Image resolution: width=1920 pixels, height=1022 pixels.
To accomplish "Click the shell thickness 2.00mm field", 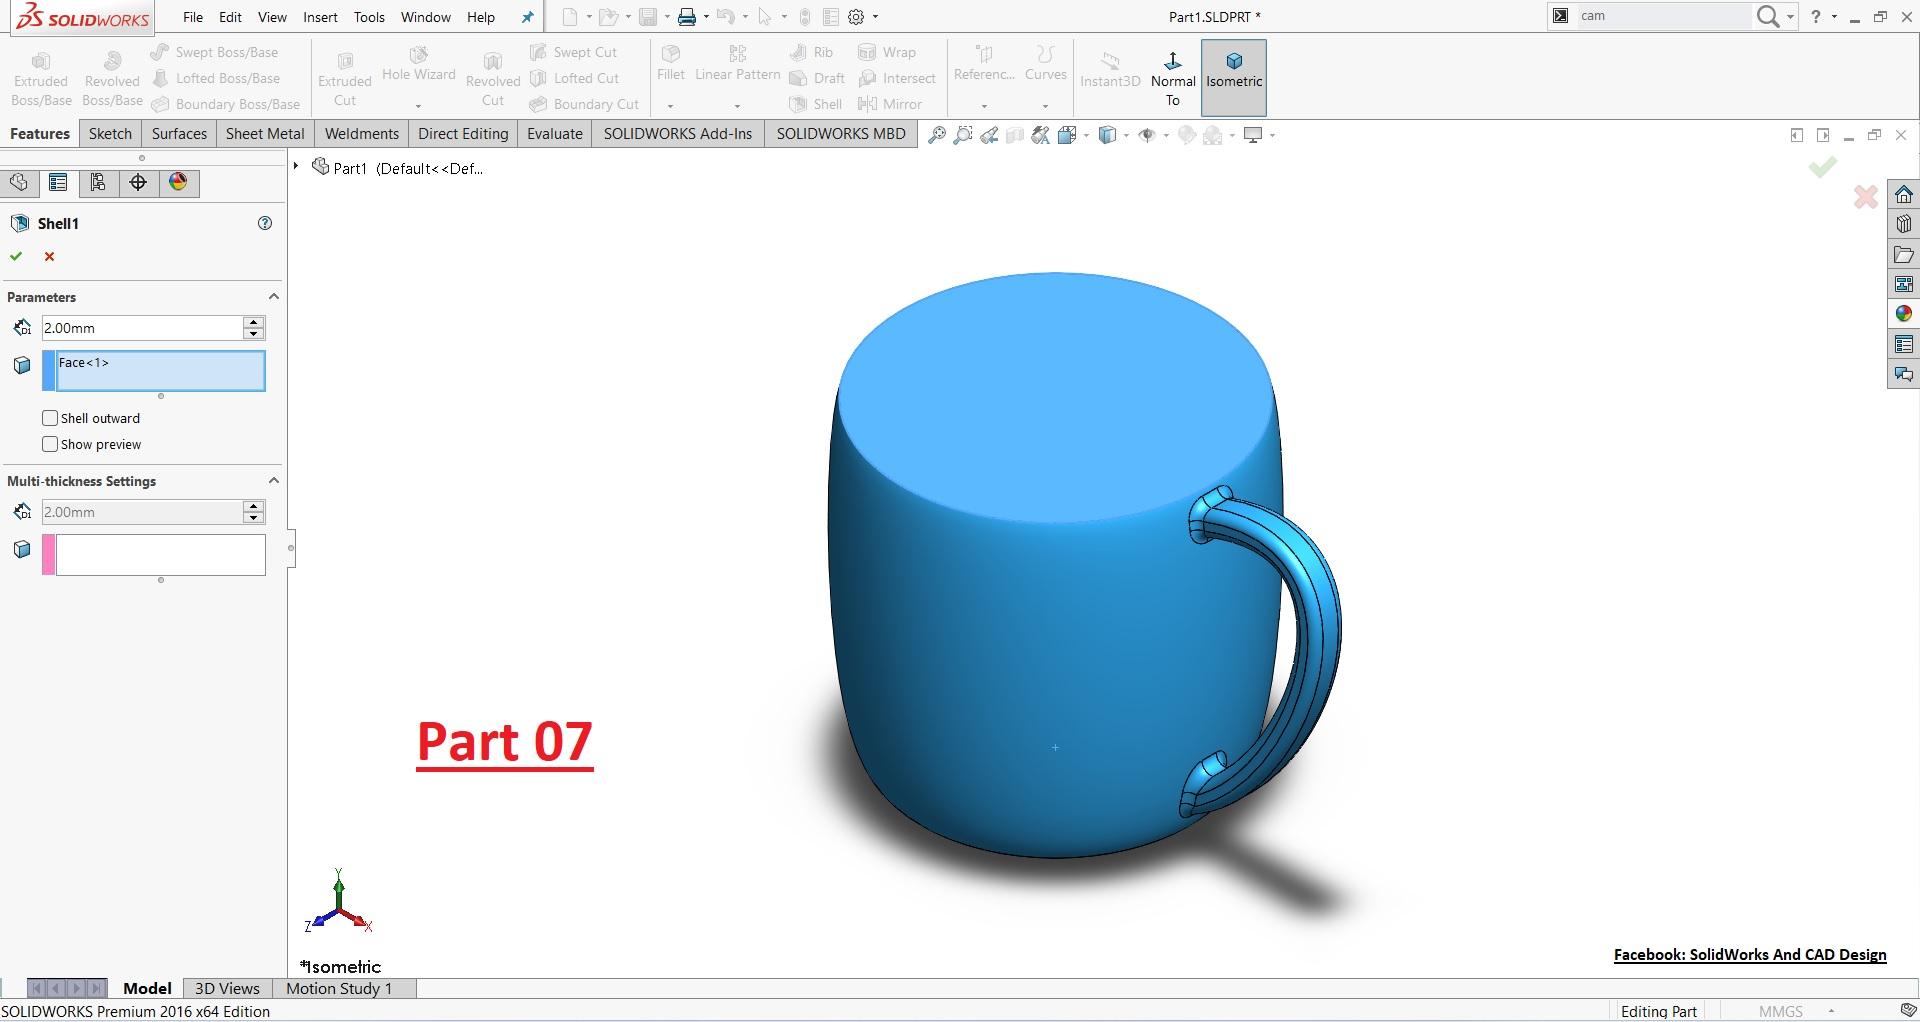I will click(x=140, y=328).
